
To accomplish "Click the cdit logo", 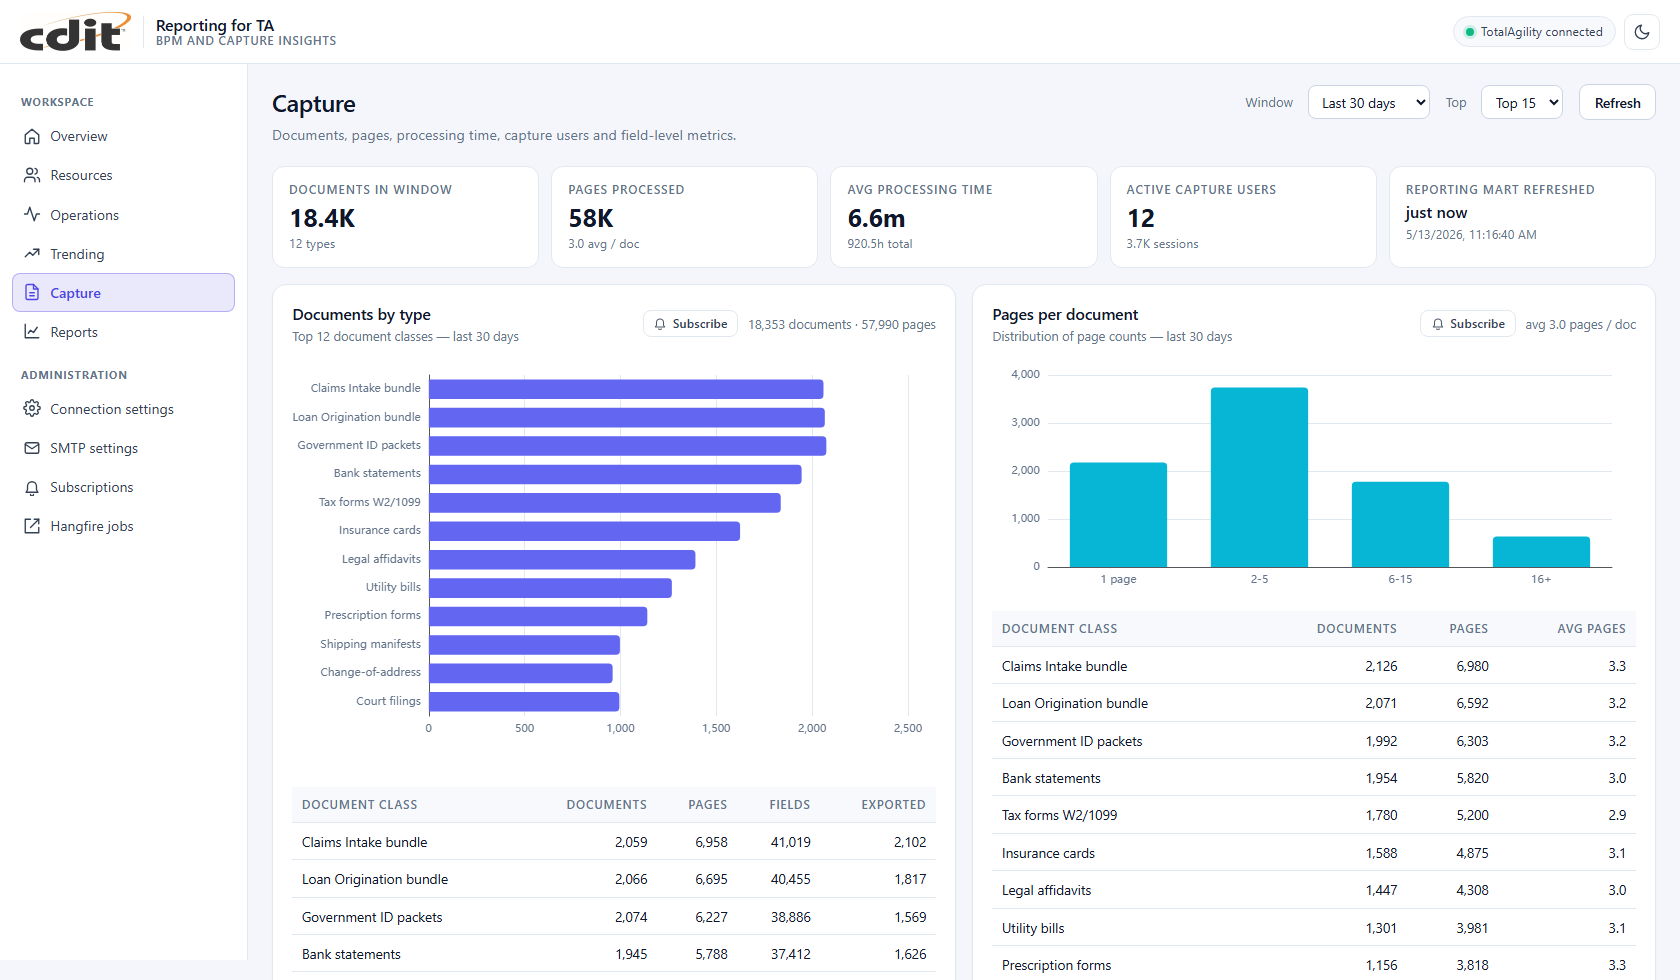I will pos(76,32).
